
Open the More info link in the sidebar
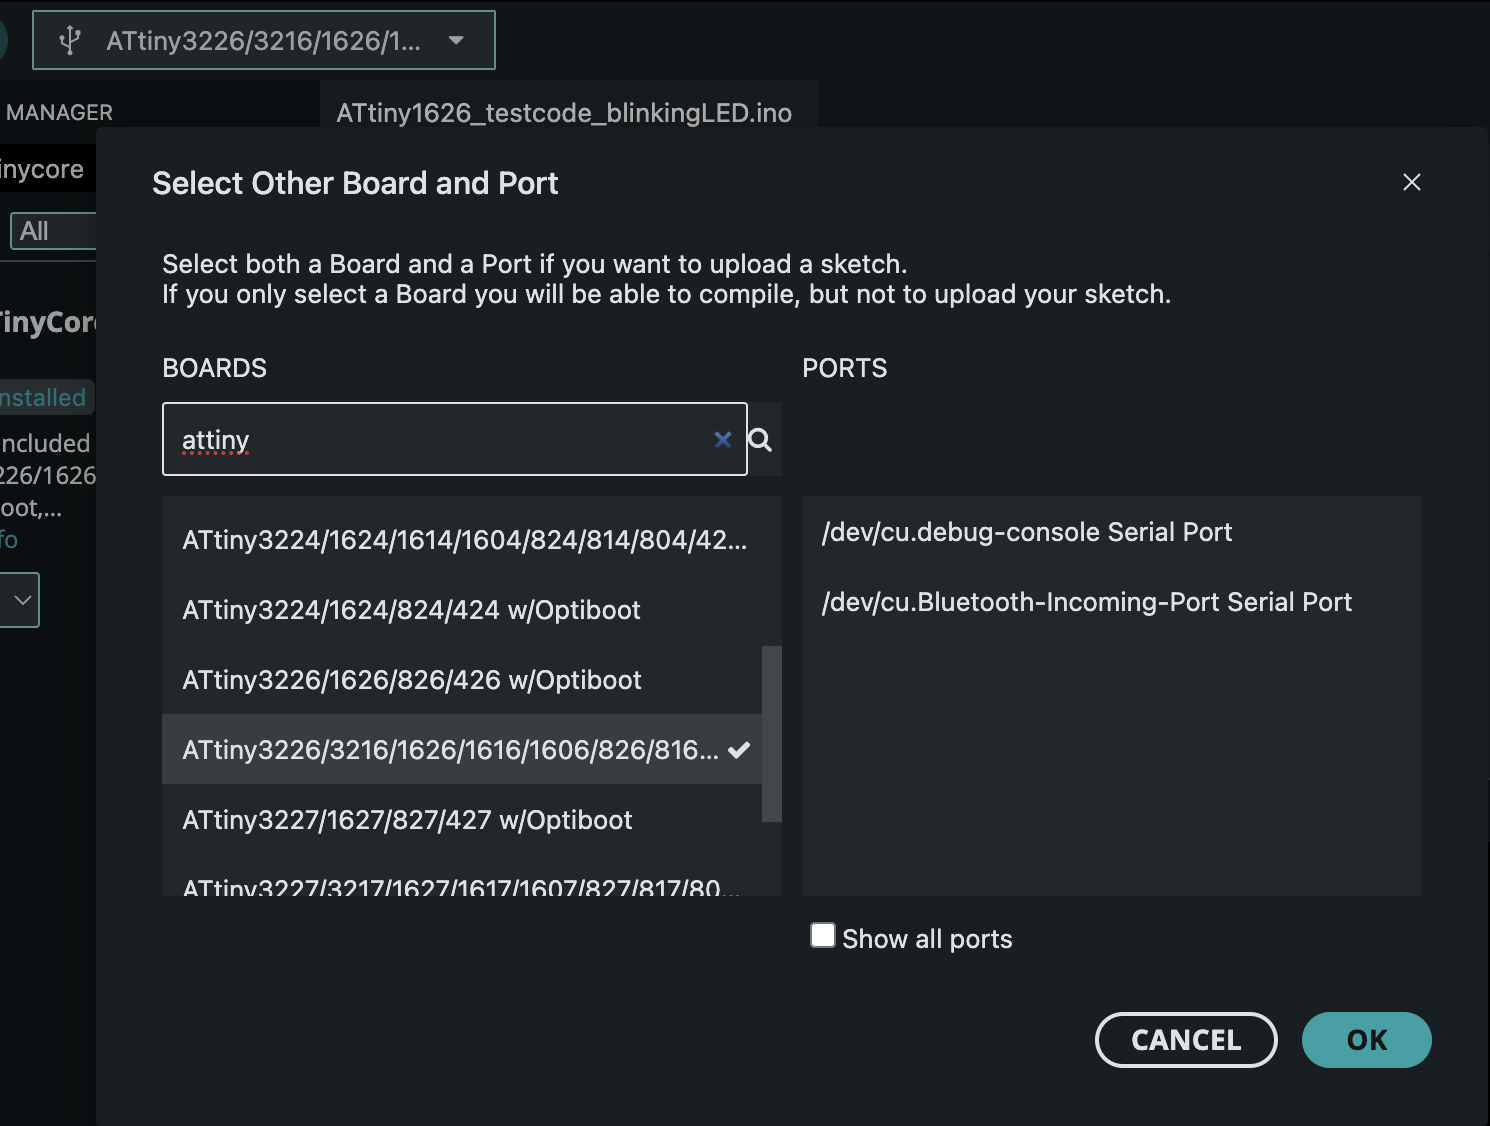tap(8, 539)
